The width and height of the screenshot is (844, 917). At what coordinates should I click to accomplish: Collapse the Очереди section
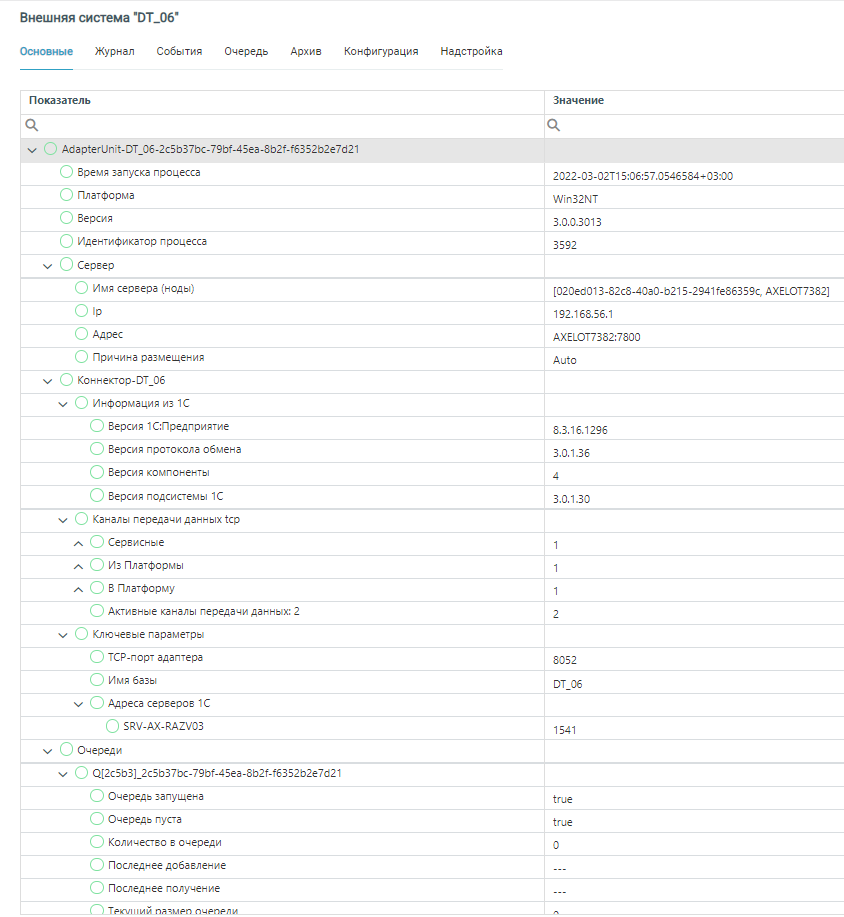(x=48, y=751)
